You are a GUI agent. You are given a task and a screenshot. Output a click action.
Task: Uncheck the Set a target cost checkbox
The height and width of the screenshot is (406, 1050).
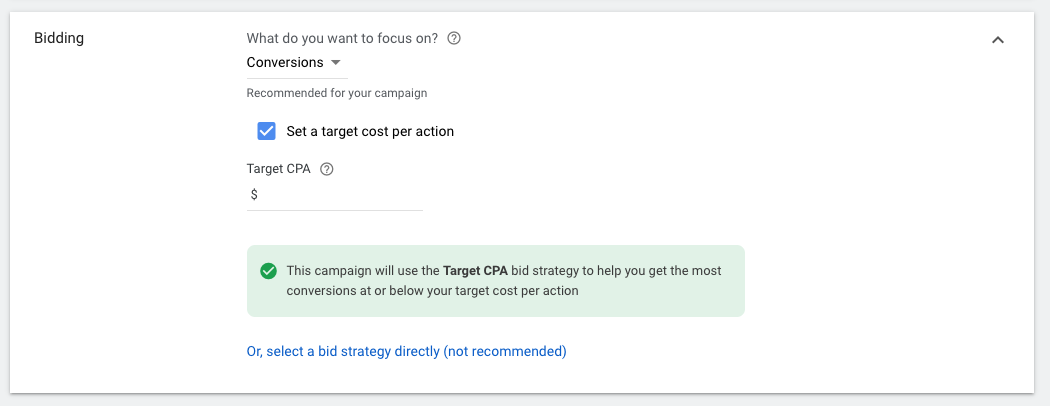(267, 131)
